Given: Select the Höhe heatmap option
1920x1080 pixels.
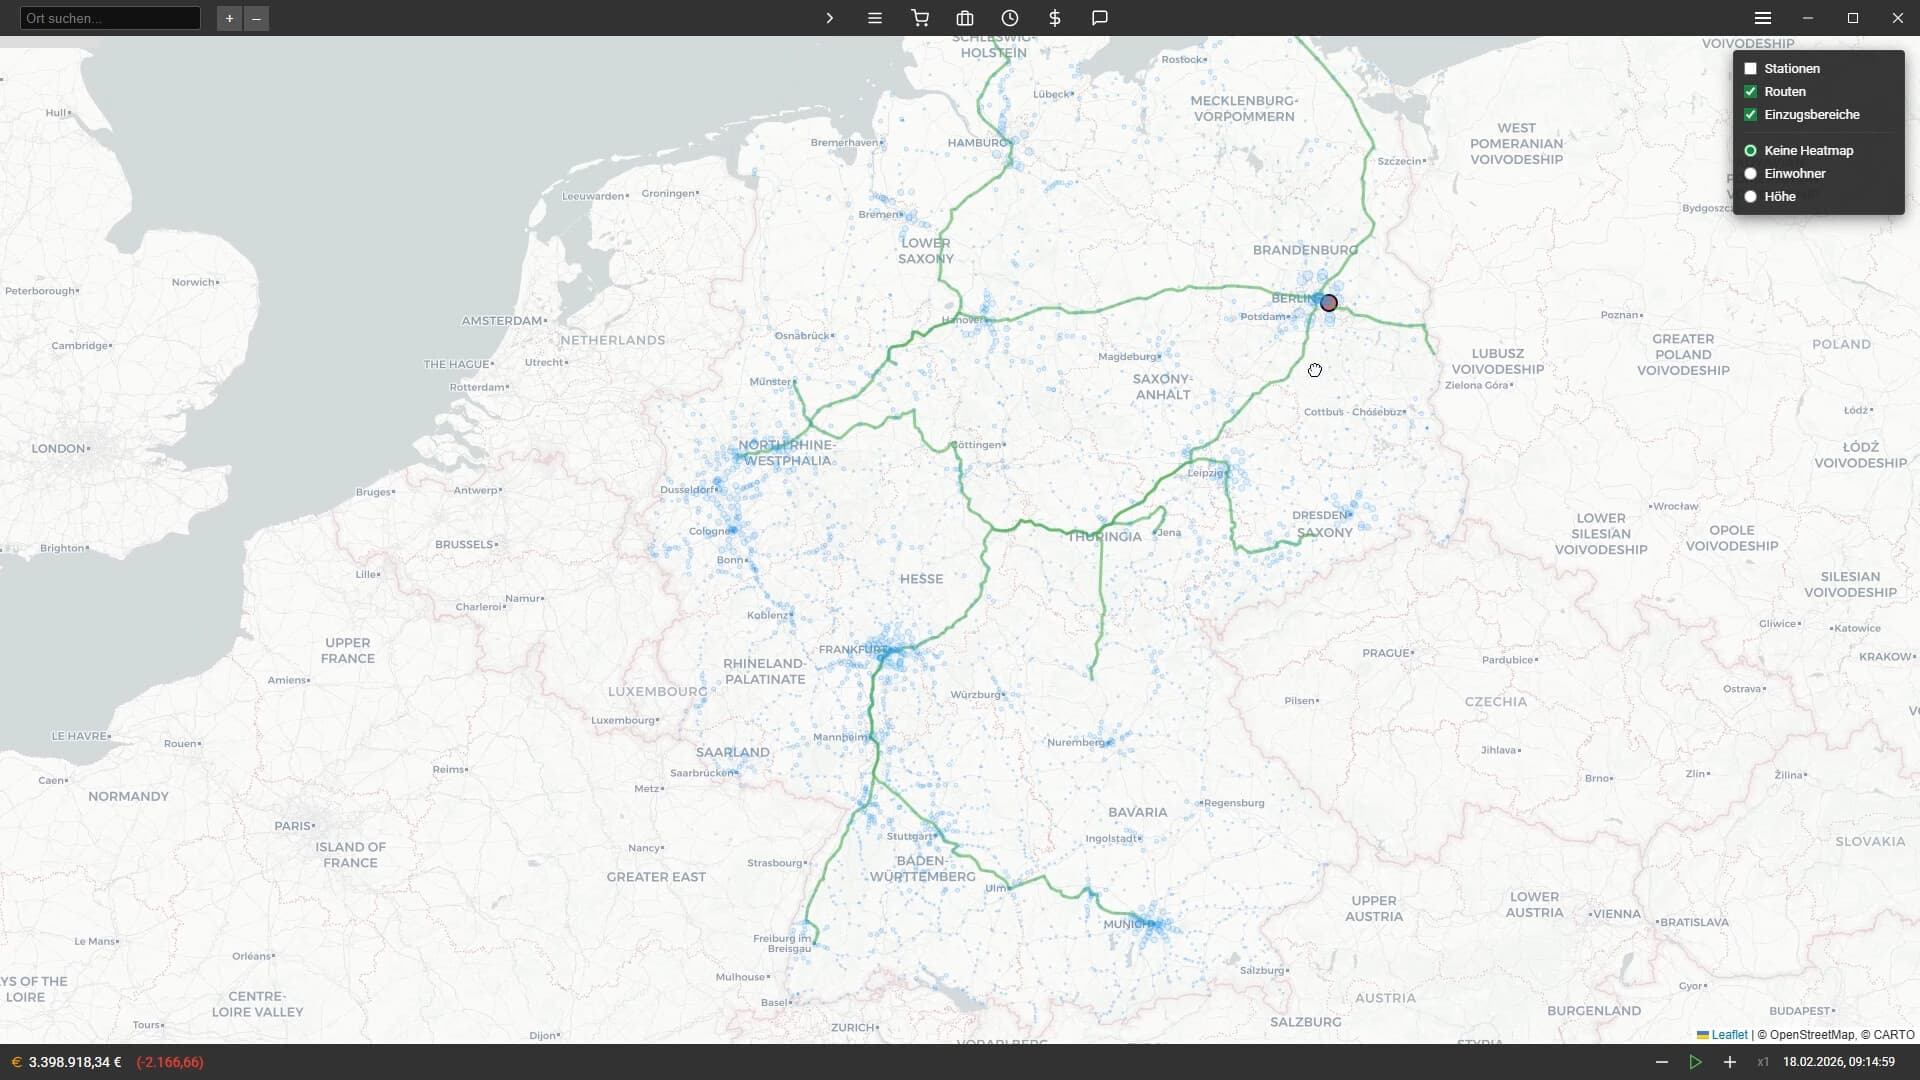Looking at the screenshot, I should point(1750,197).
